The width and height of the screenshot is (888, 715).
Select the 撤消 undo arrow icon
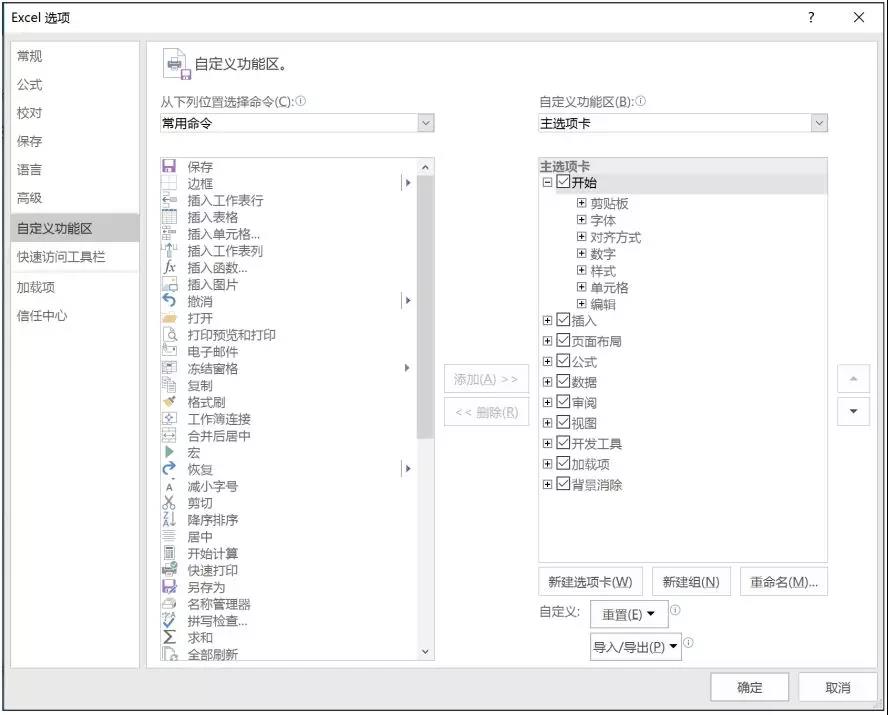(168, 301)
